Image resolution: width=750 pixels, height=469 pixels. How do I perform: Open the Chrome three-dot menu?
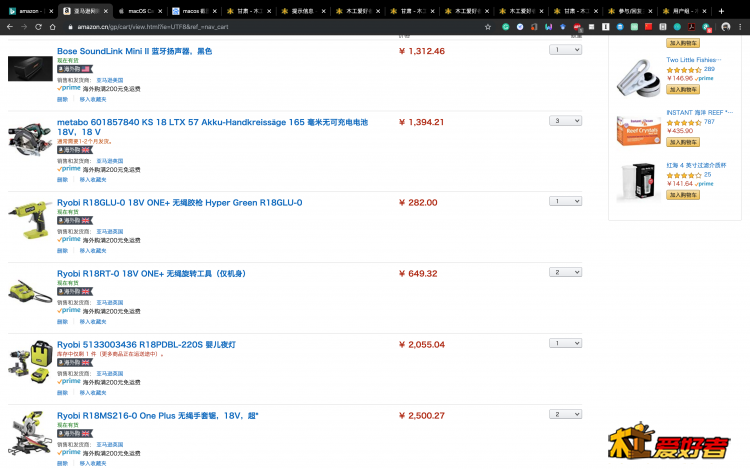tap(740, 27)
